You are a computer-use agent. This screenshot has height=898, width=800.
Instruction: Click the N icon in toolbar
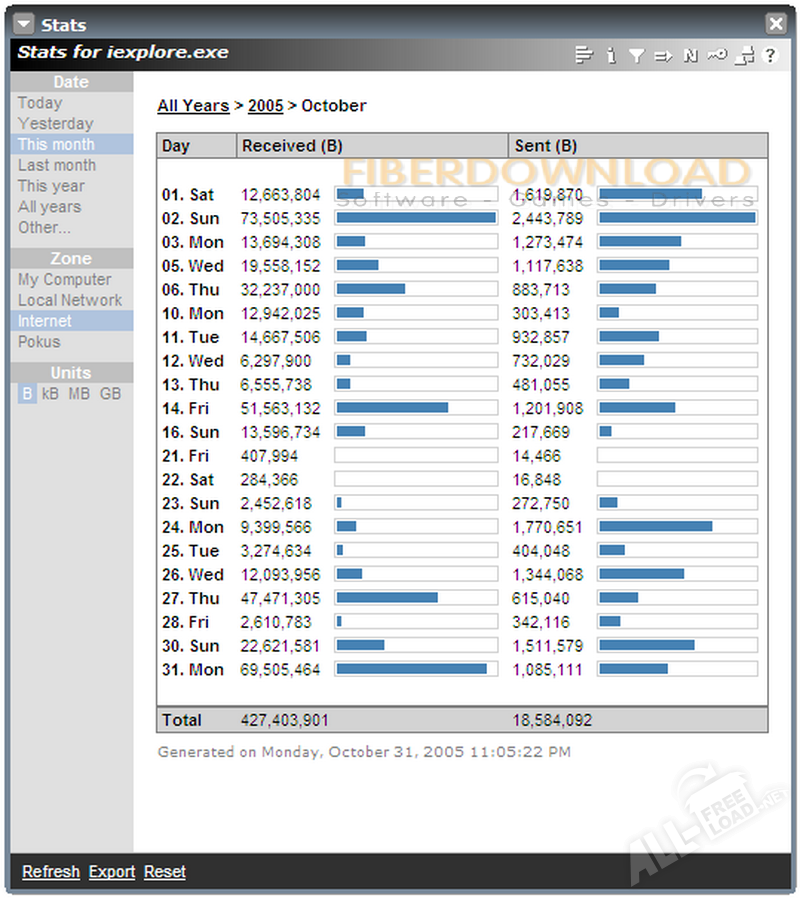pos(690,56)
